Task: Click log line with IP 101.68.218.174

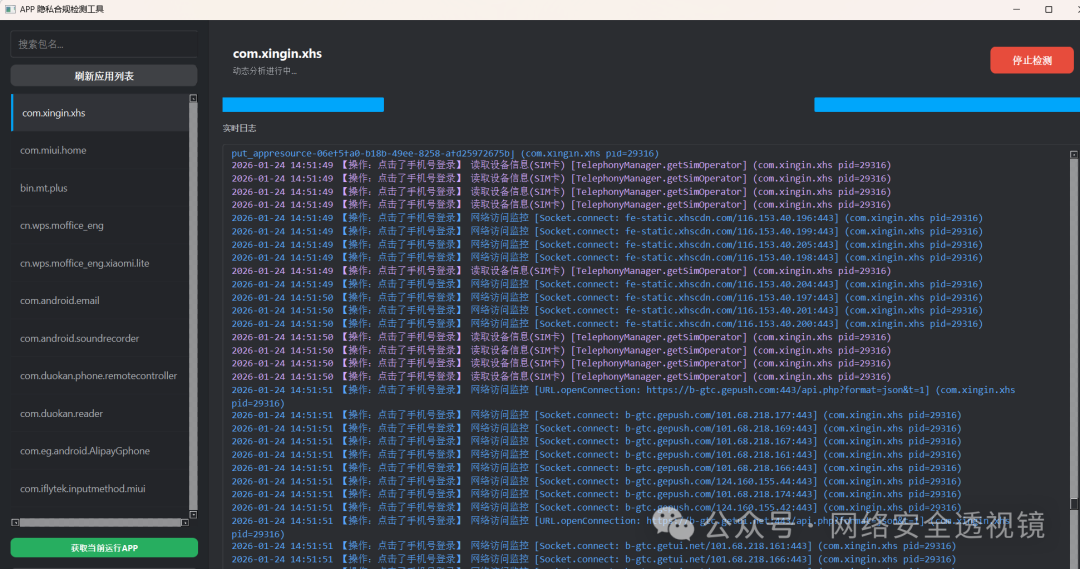Action: click(x=596, y=495)
